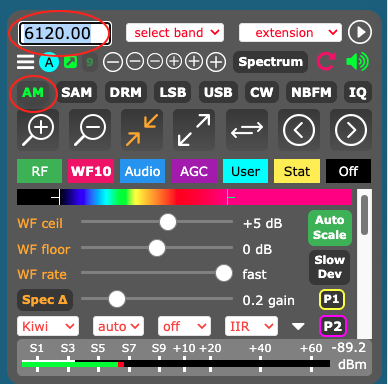
Task: Switch to the User tab
Action: [245, 171]
